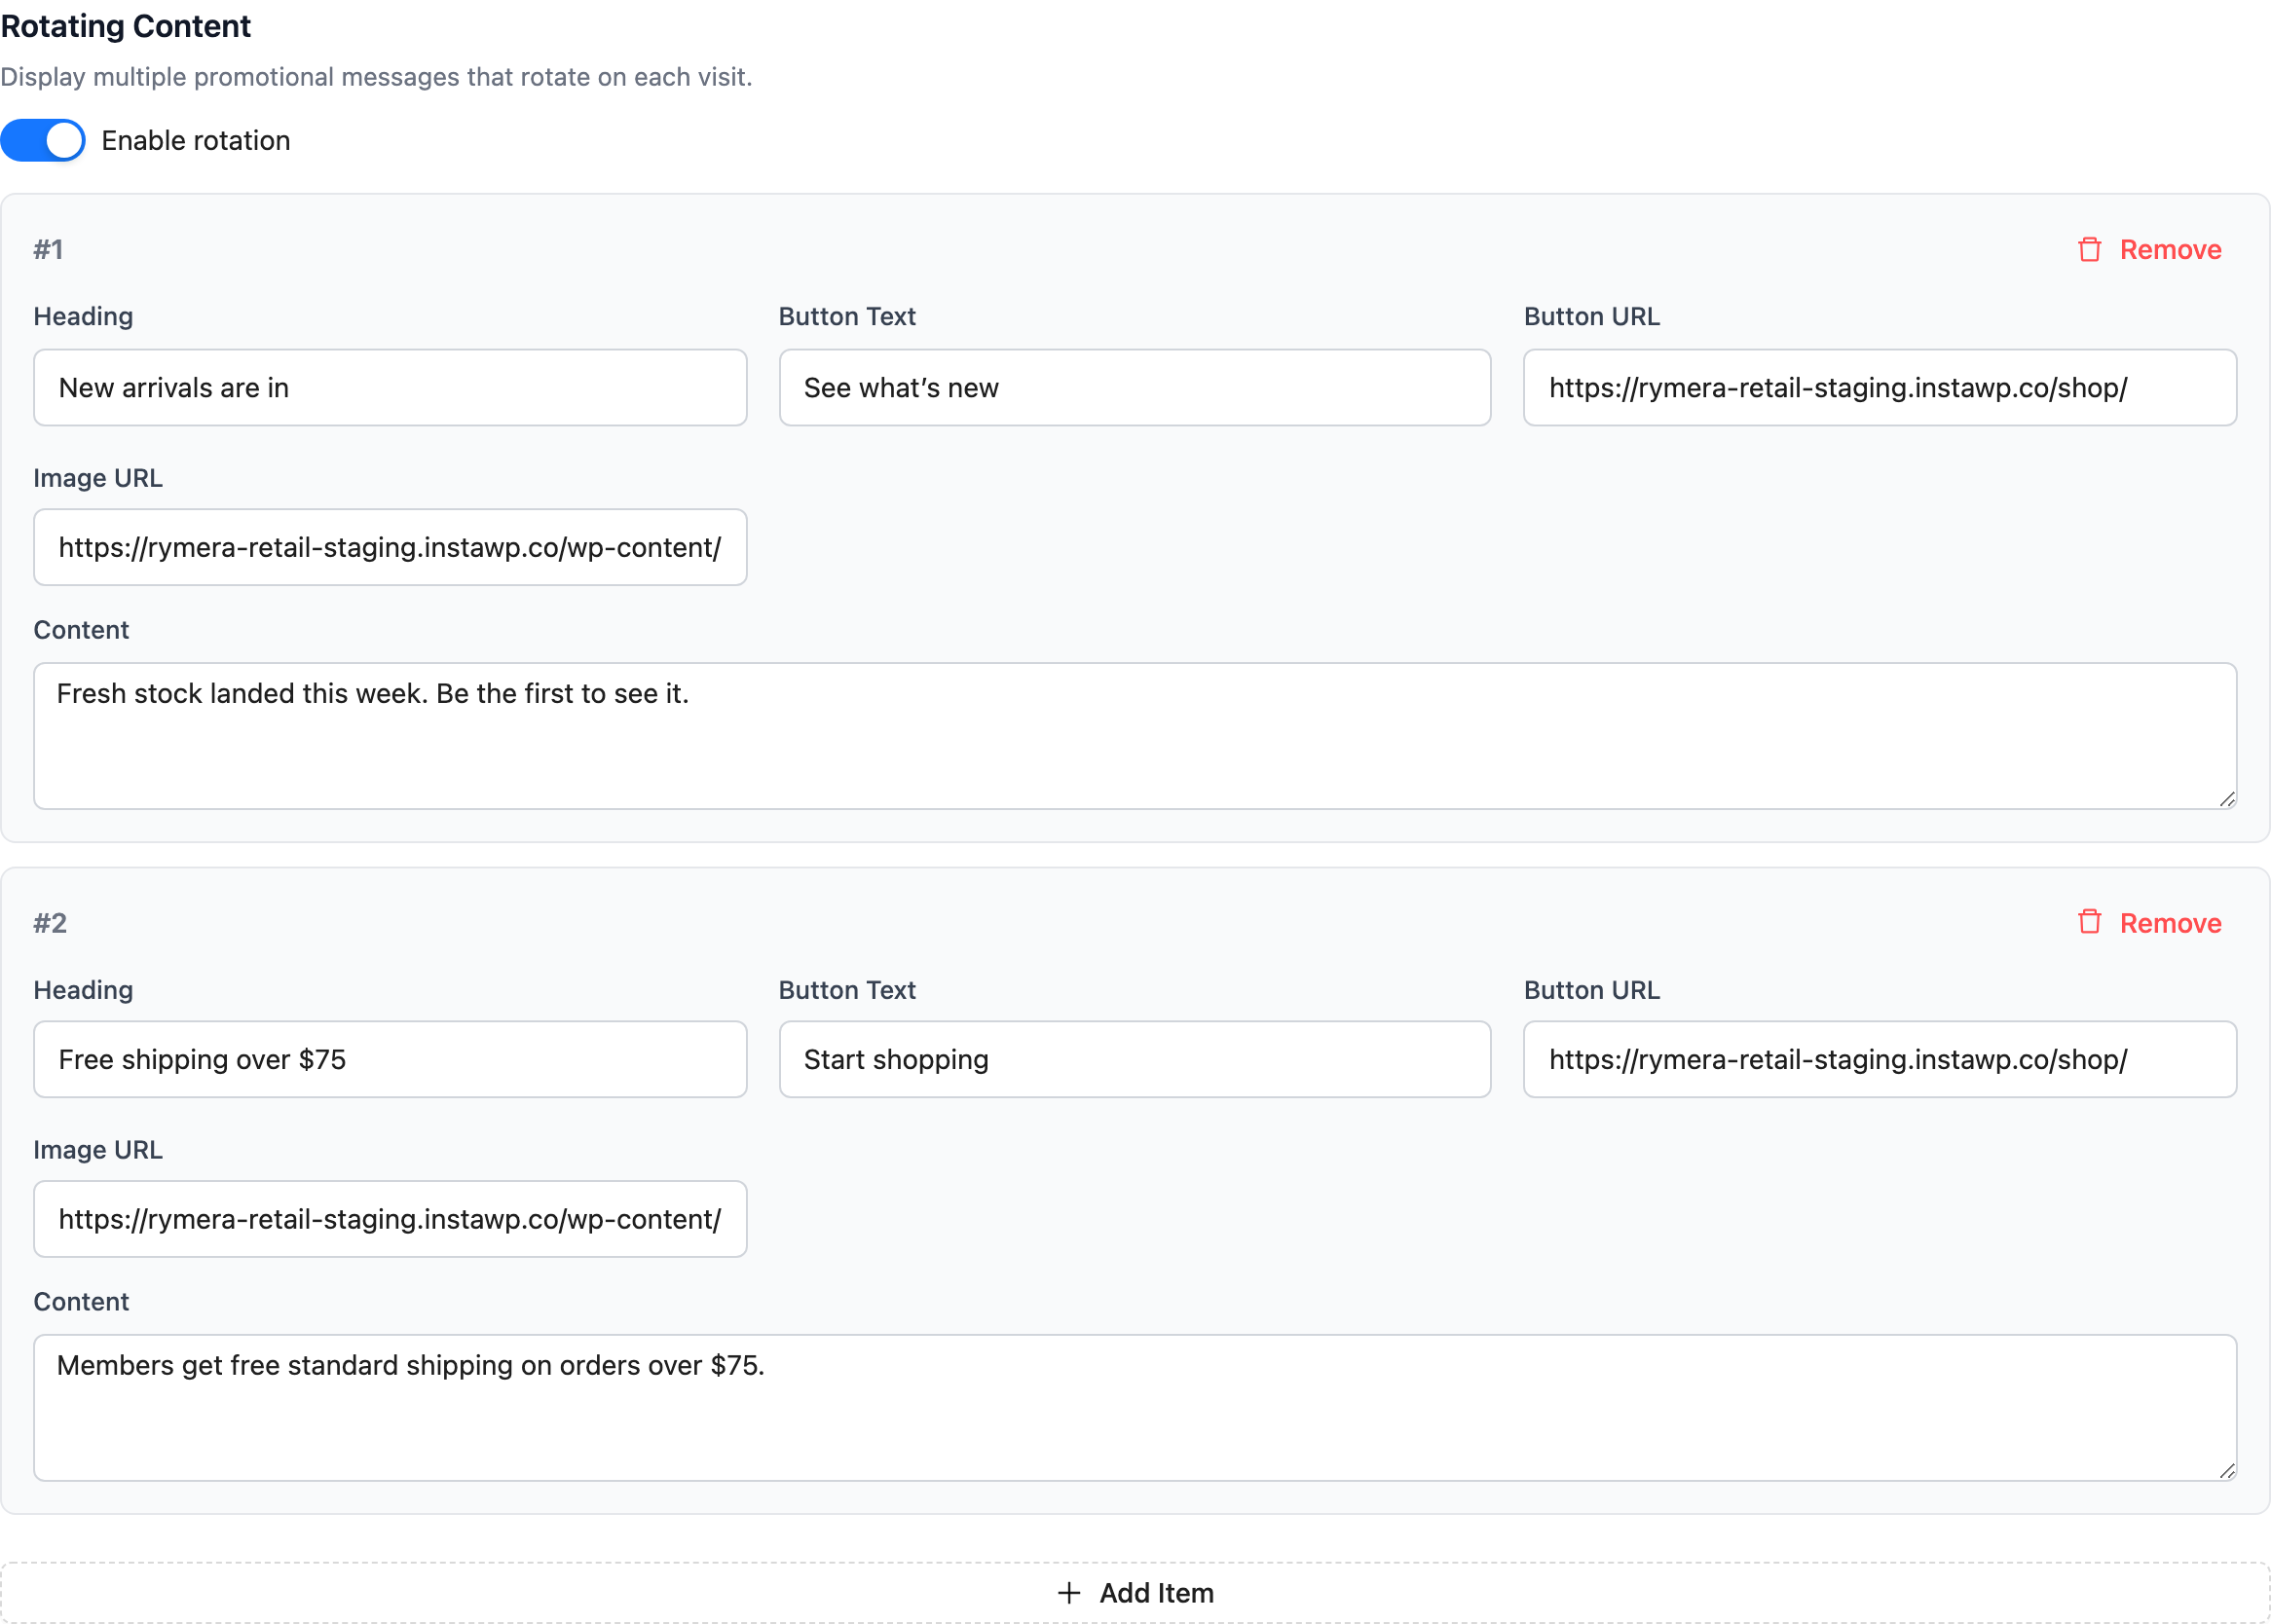The width and height of the screenshot is (2271, 1624).
Task: Click the 'Display multiple promotional messages' description
Action: click(376, 77)
